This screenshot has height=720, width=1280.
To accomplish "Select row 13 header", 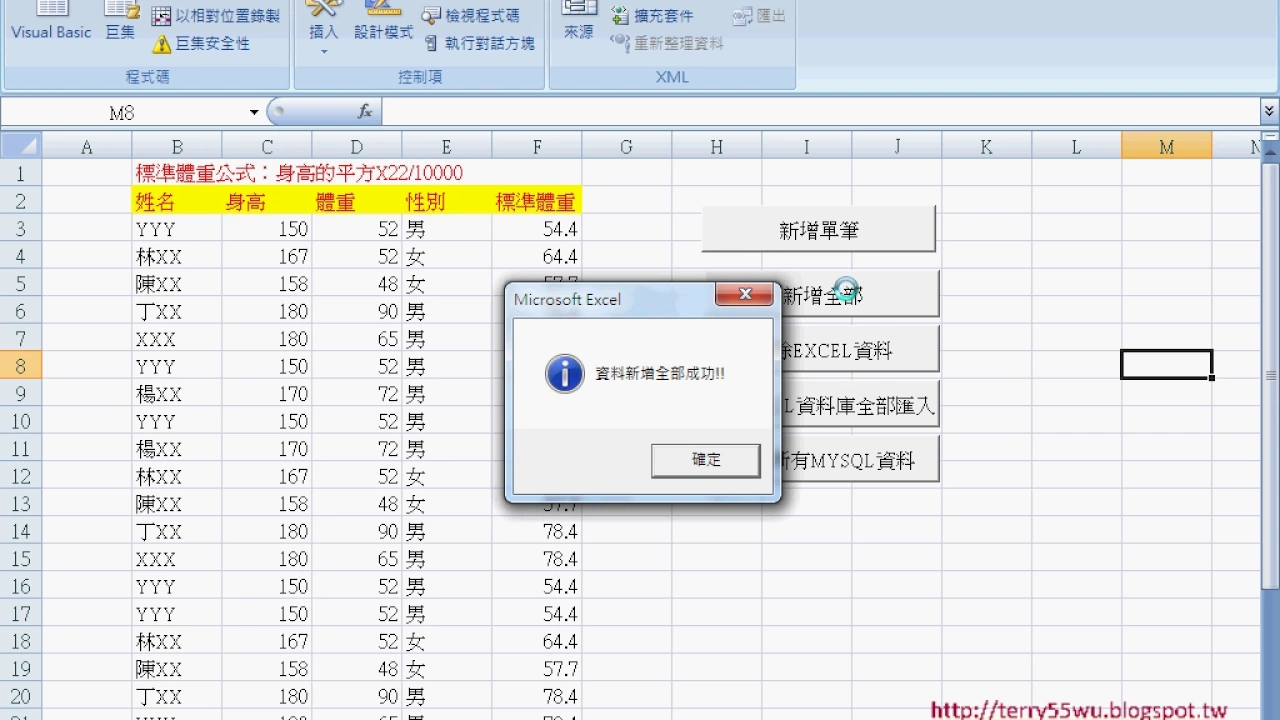I will (x=21, y=504).
